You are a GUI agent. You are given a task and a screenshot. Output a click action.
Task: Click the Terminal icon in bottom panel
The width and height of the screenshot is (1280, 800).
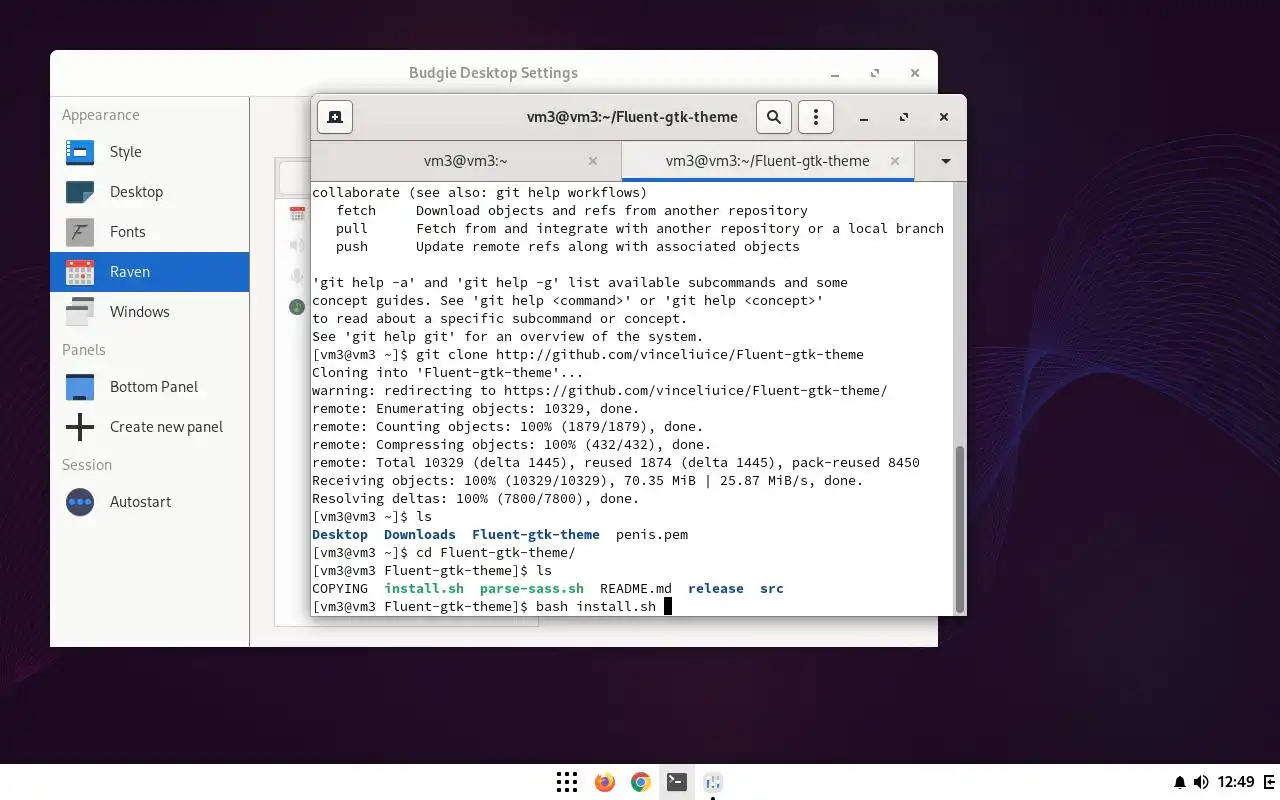[677, 782]
